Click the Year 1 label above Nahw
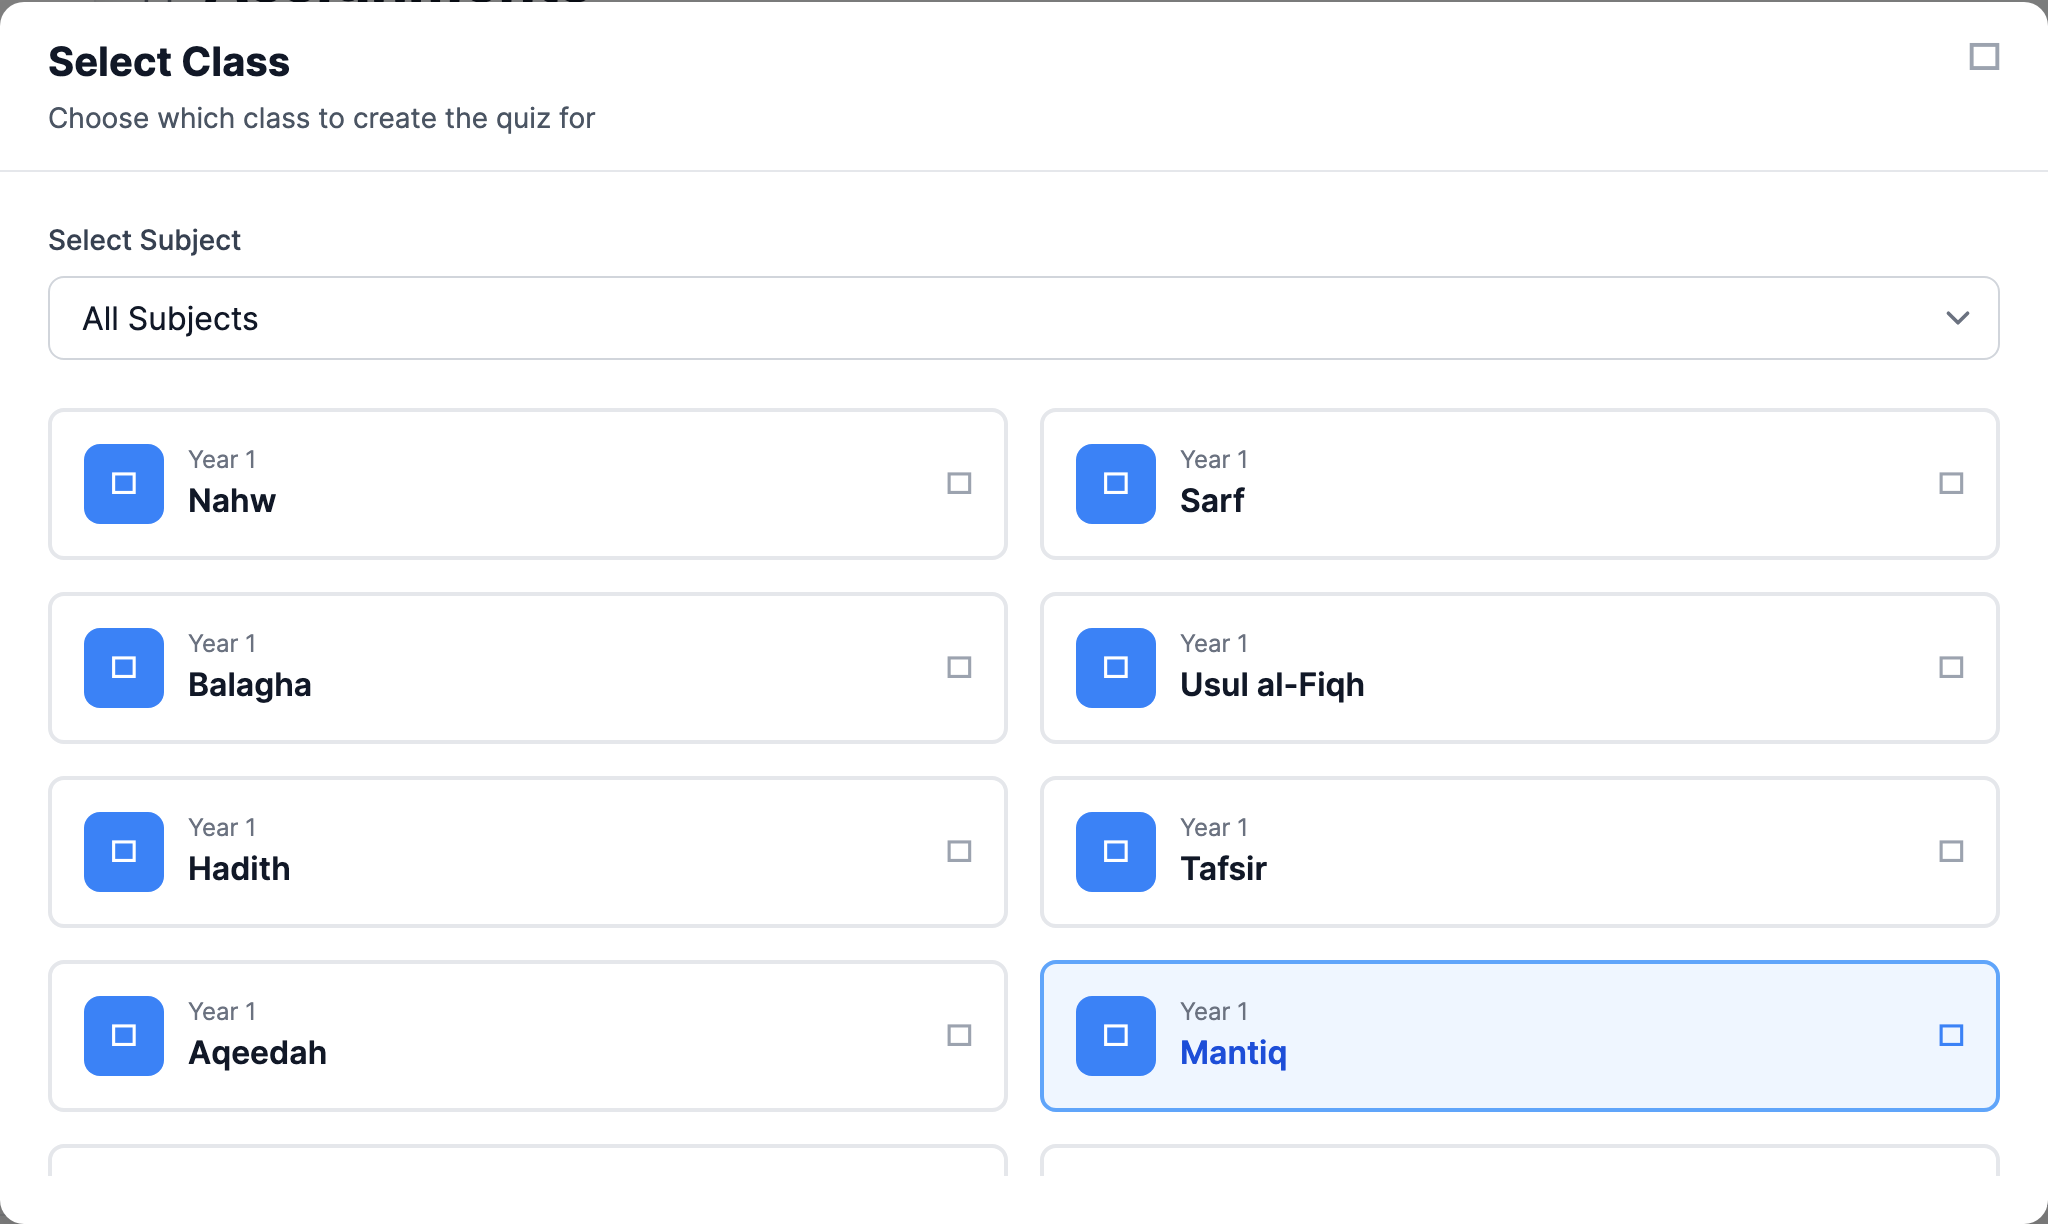The image size is (2048, 1224). pos(222,460)
